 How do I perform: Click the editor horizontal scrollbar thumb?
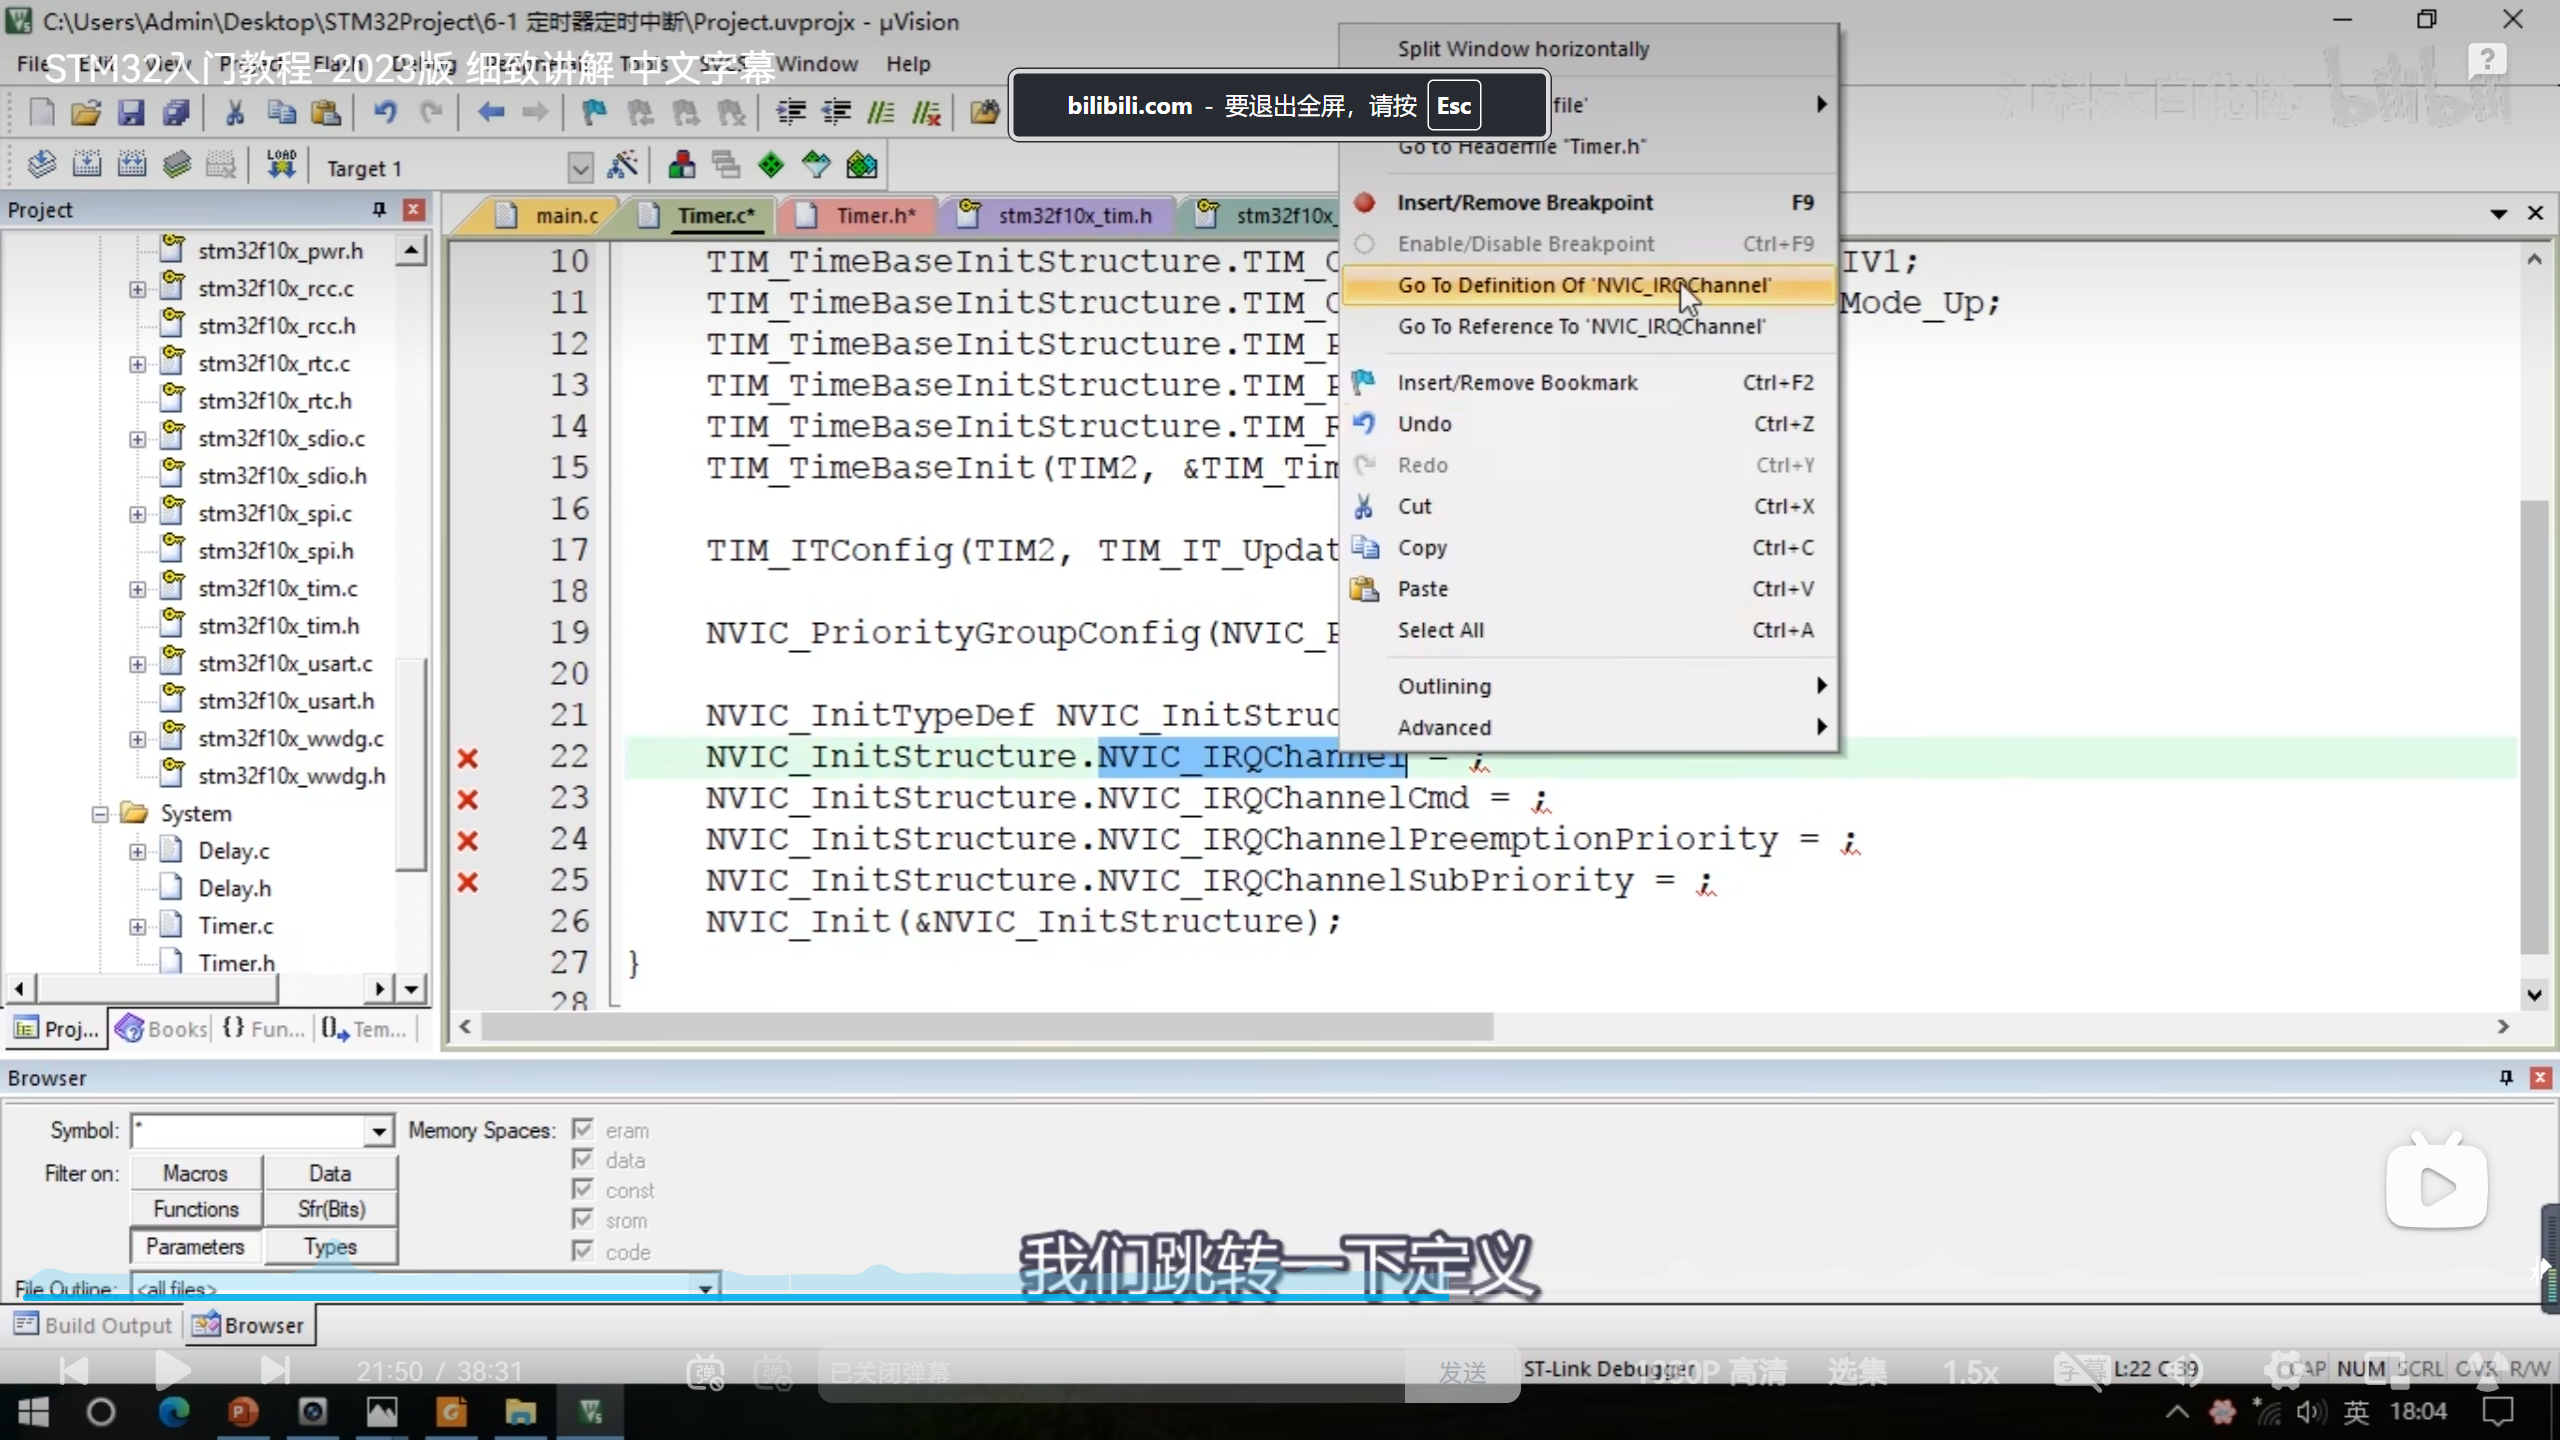(x=985, y=1027)
